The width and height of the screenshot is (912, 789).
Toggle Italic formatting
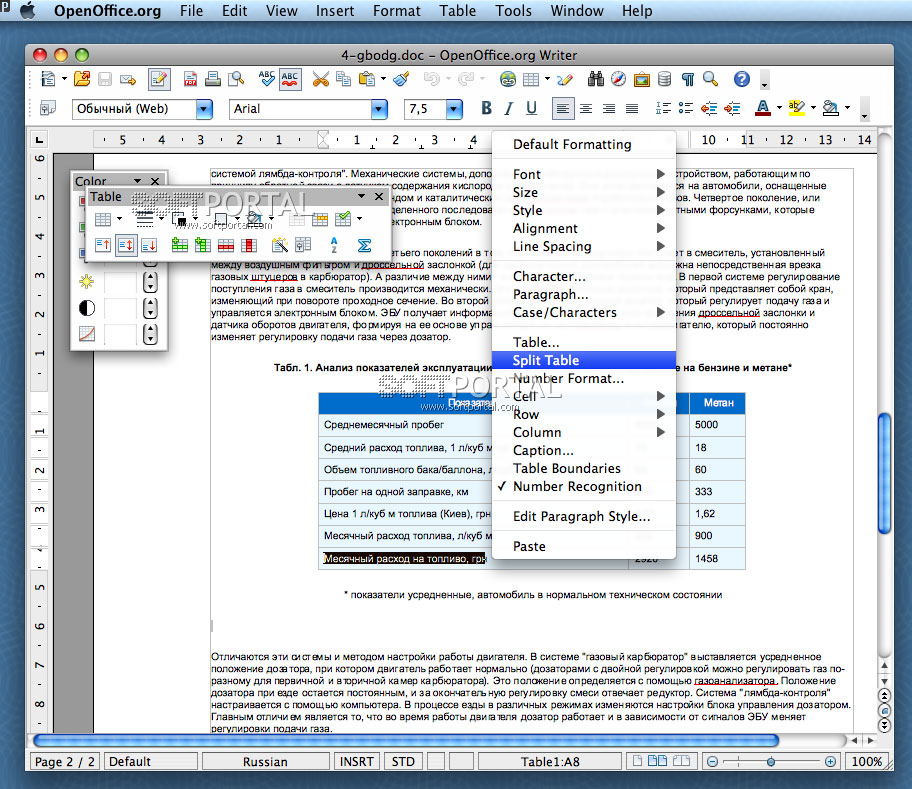509,108
